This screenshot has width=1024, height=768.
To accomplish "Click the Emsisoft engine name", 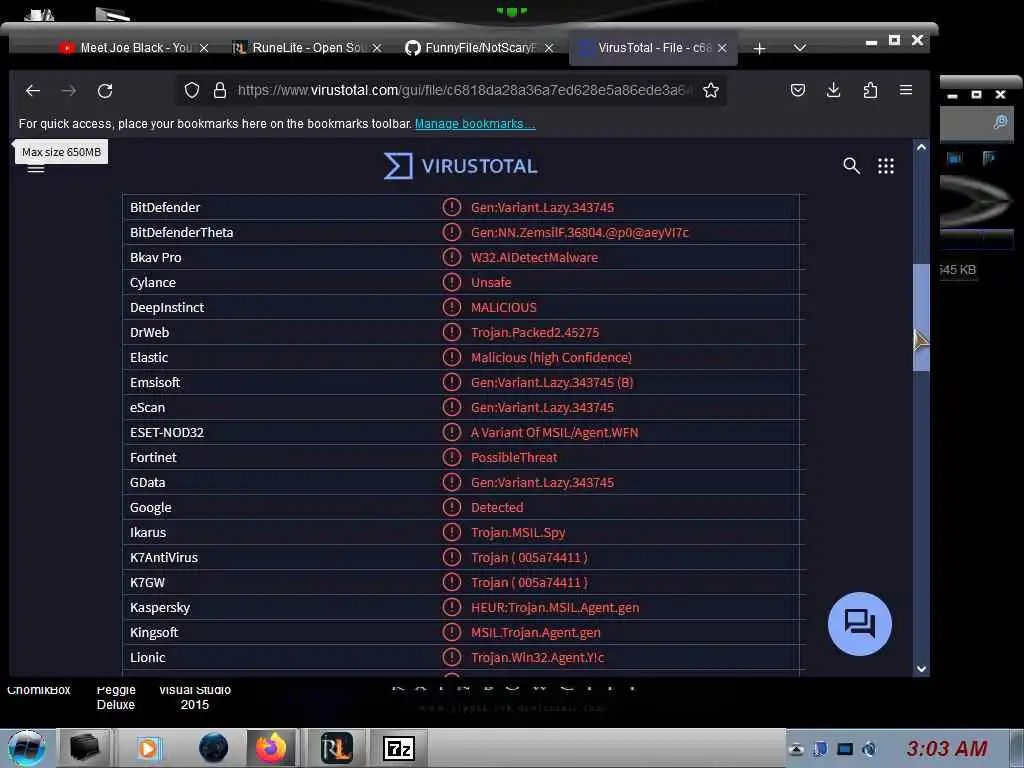I will coord(155,383).
